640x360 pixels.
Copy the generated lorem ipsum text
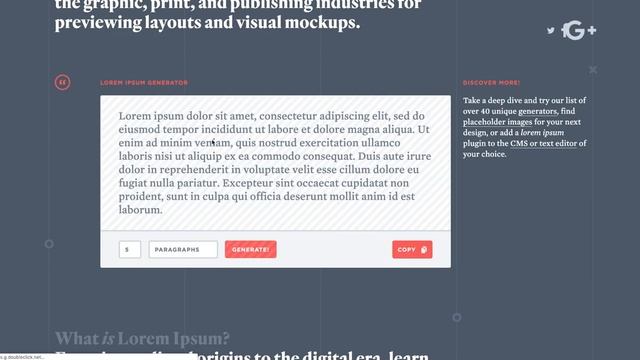(x=412, y=249)
